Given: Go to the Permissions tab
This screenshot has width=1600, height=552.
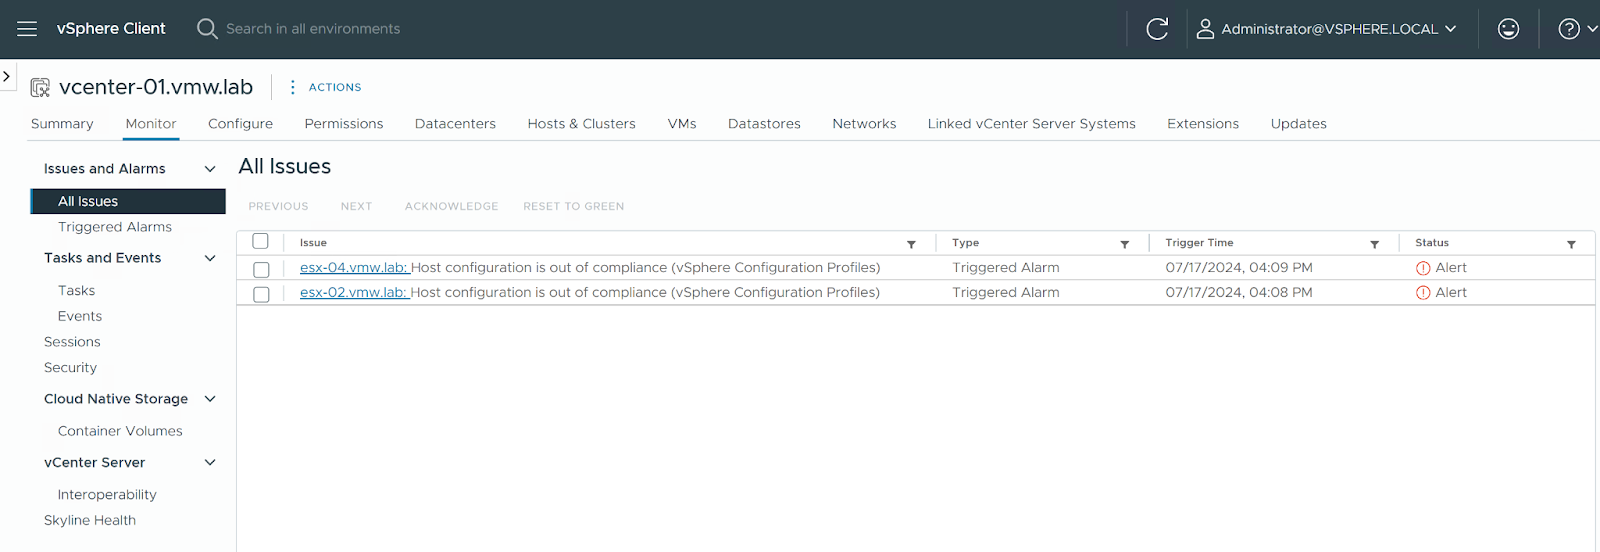Looking at the screenshot, I should click(344, 124).
